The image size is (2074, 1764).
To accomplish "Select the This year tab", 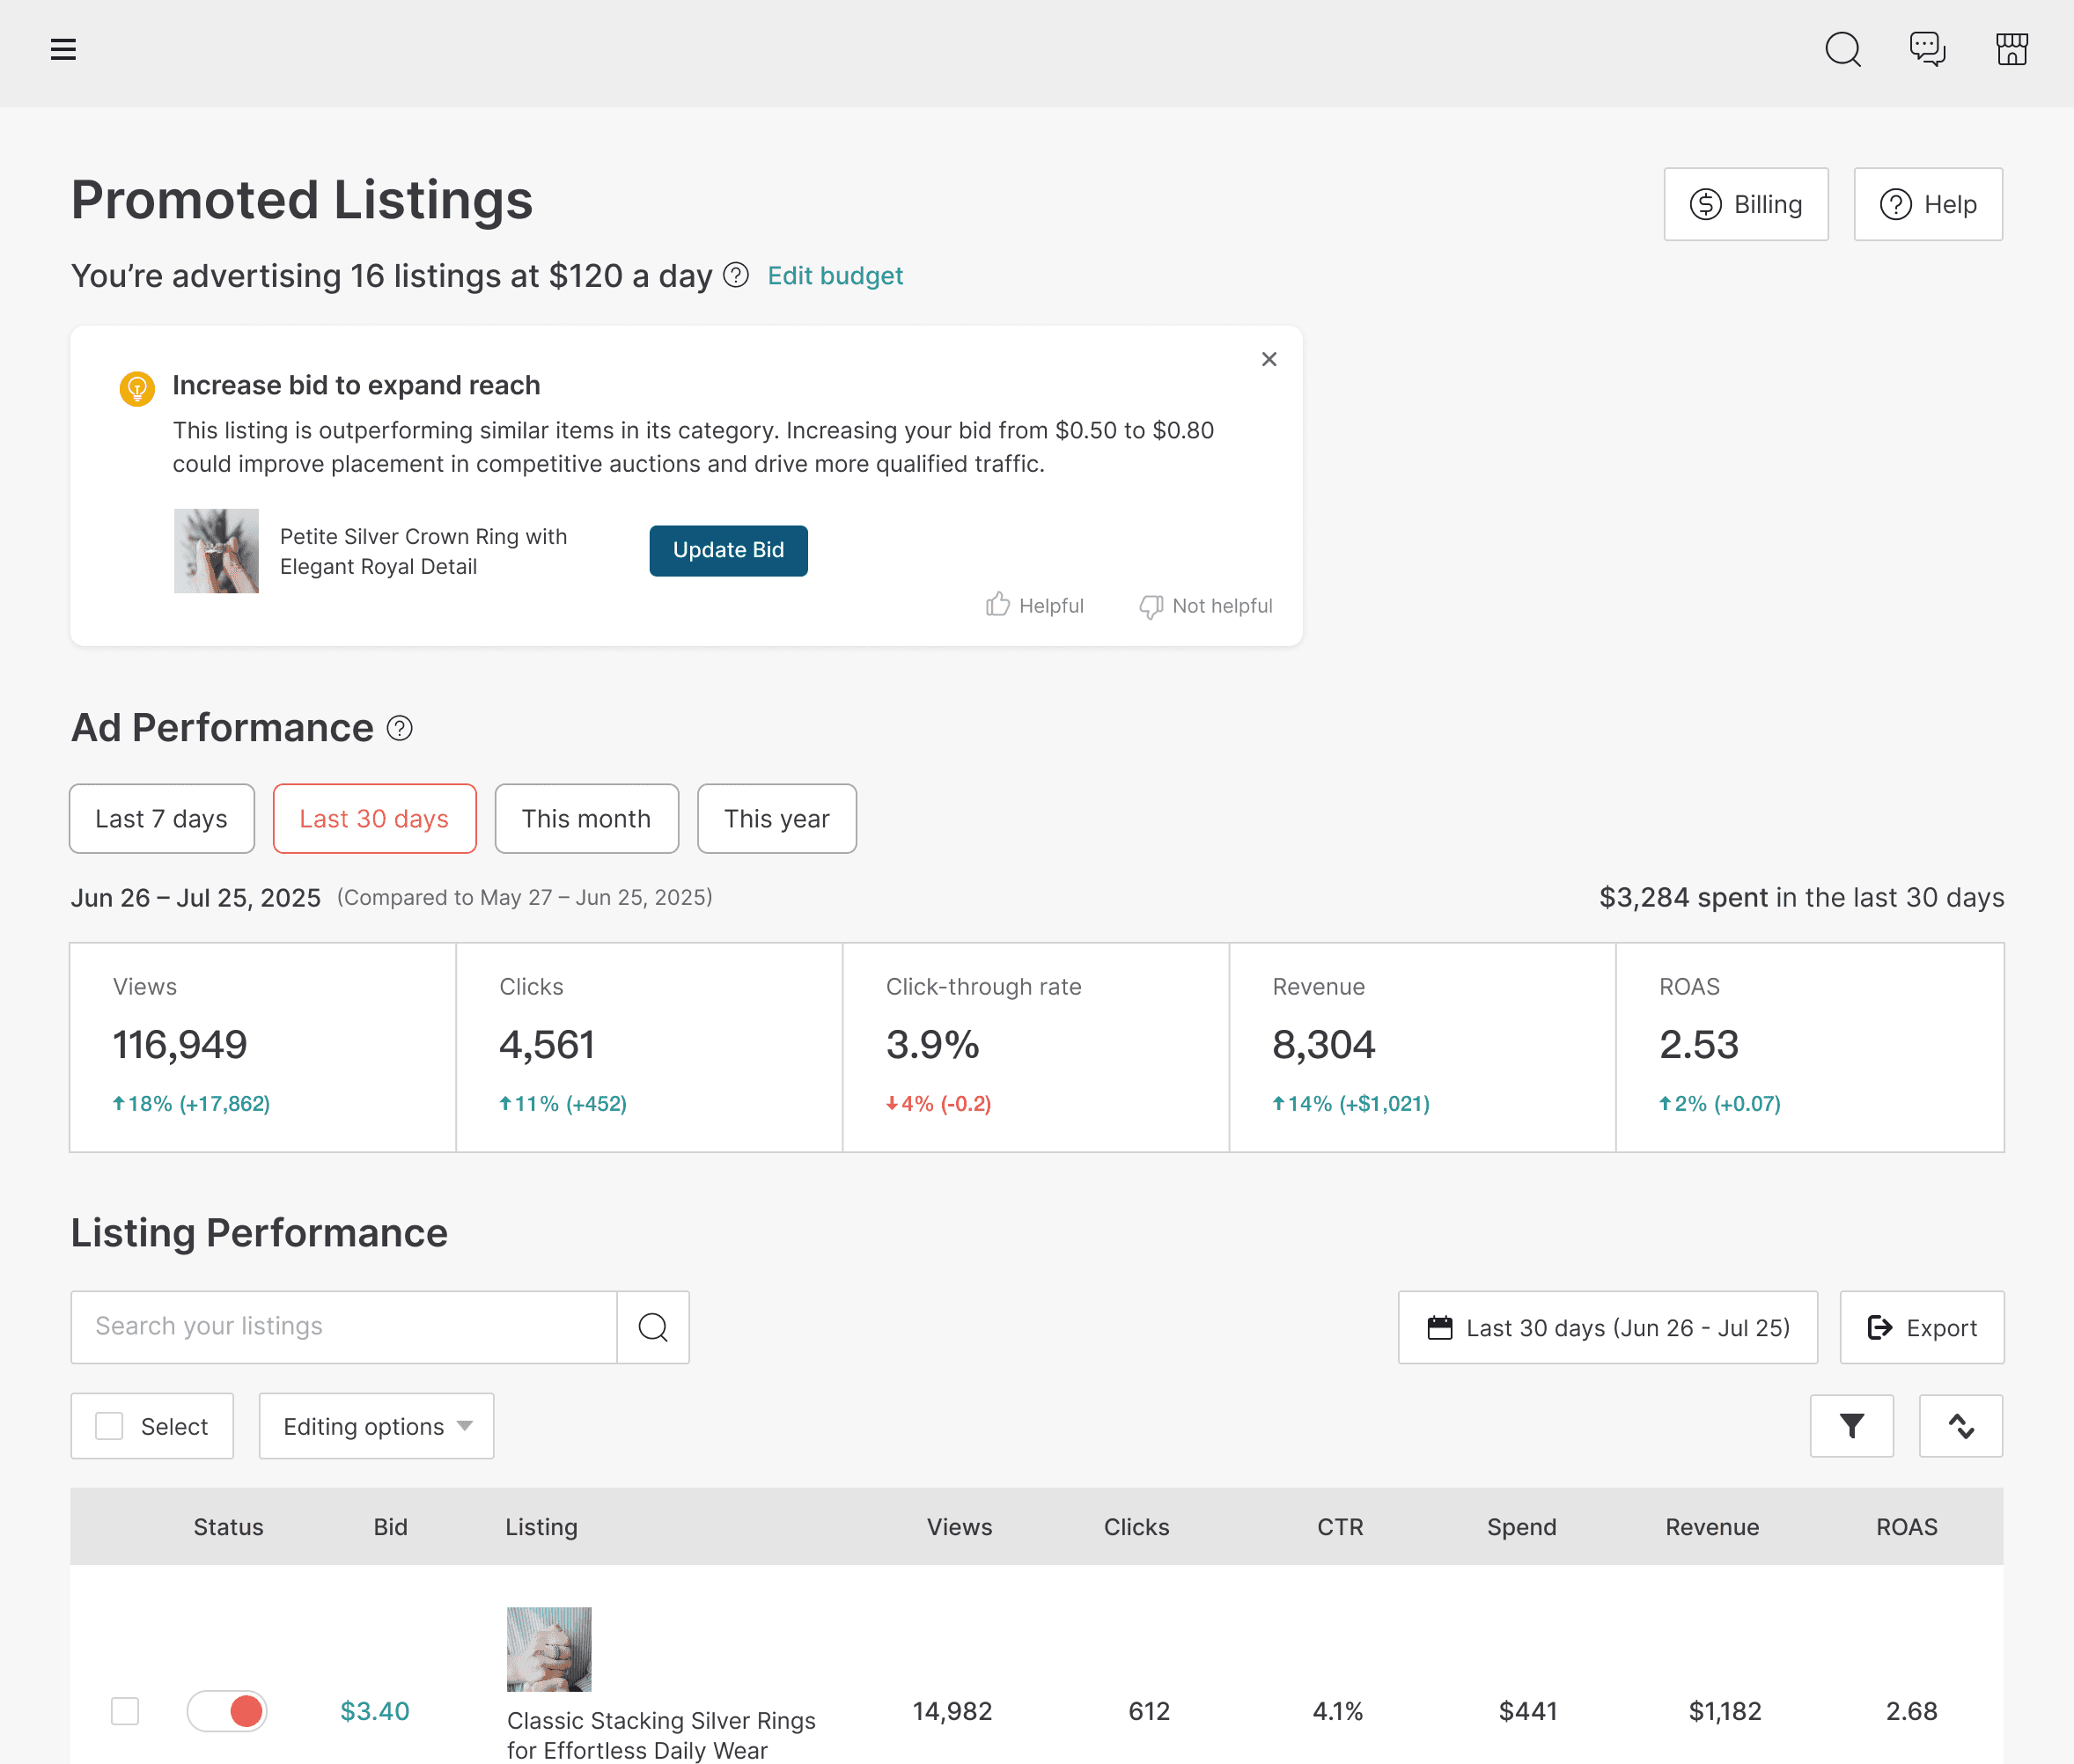I will click(x=776, y=819).
